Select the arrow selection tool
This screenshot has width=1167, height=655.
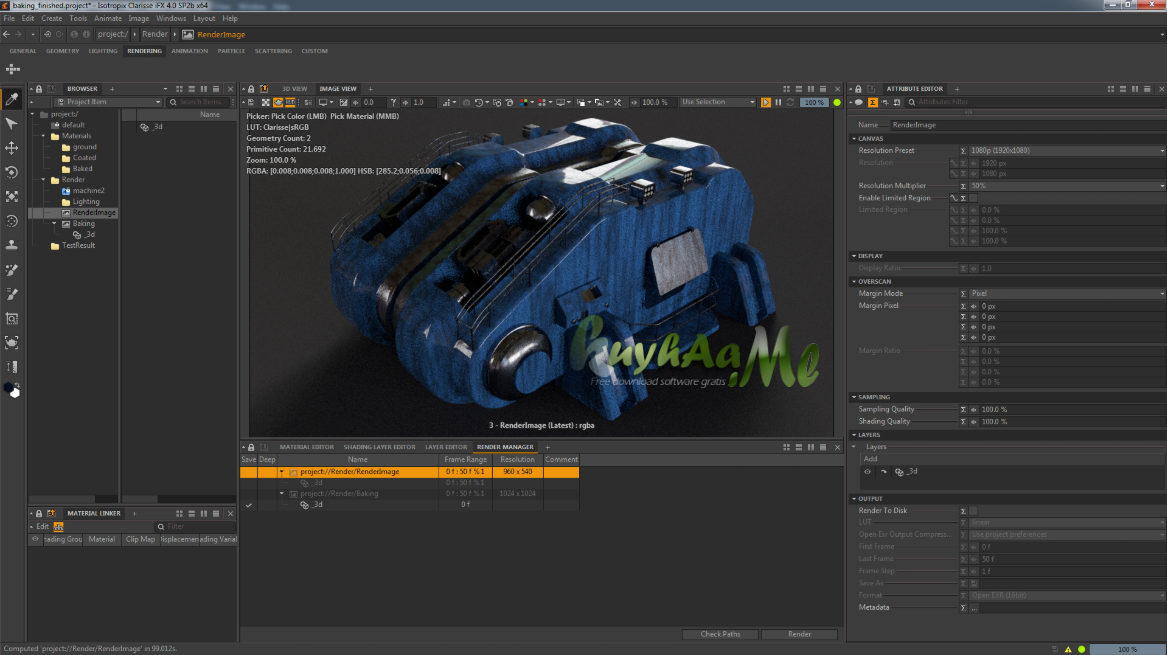pyautogui.click(x=12, y=124)
